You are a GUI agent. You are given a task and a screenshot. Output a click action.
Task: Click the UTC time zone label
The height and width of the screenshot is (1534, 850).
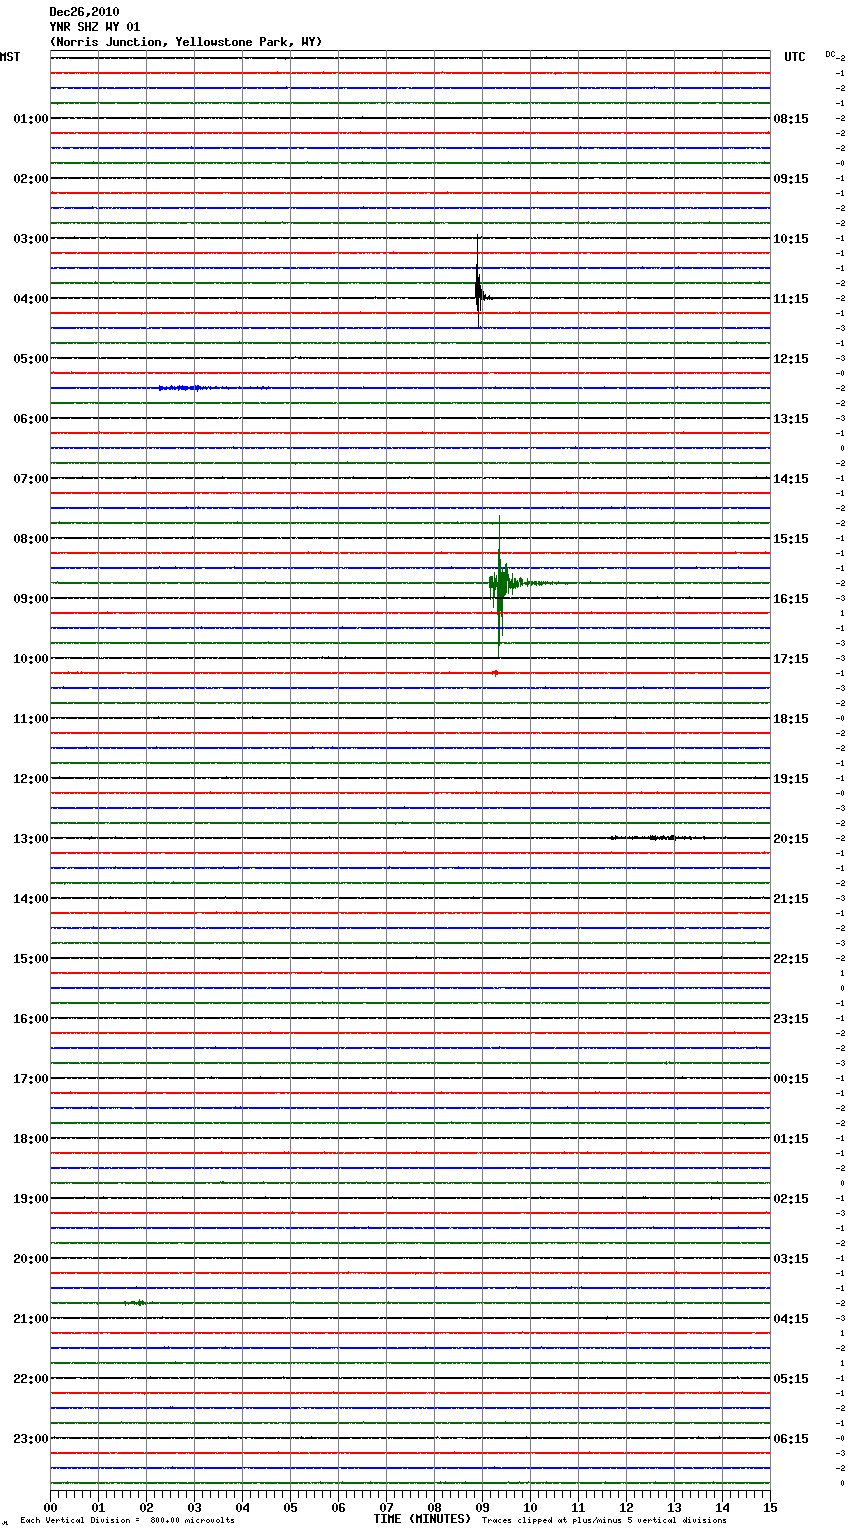click(x=795, y=57)
